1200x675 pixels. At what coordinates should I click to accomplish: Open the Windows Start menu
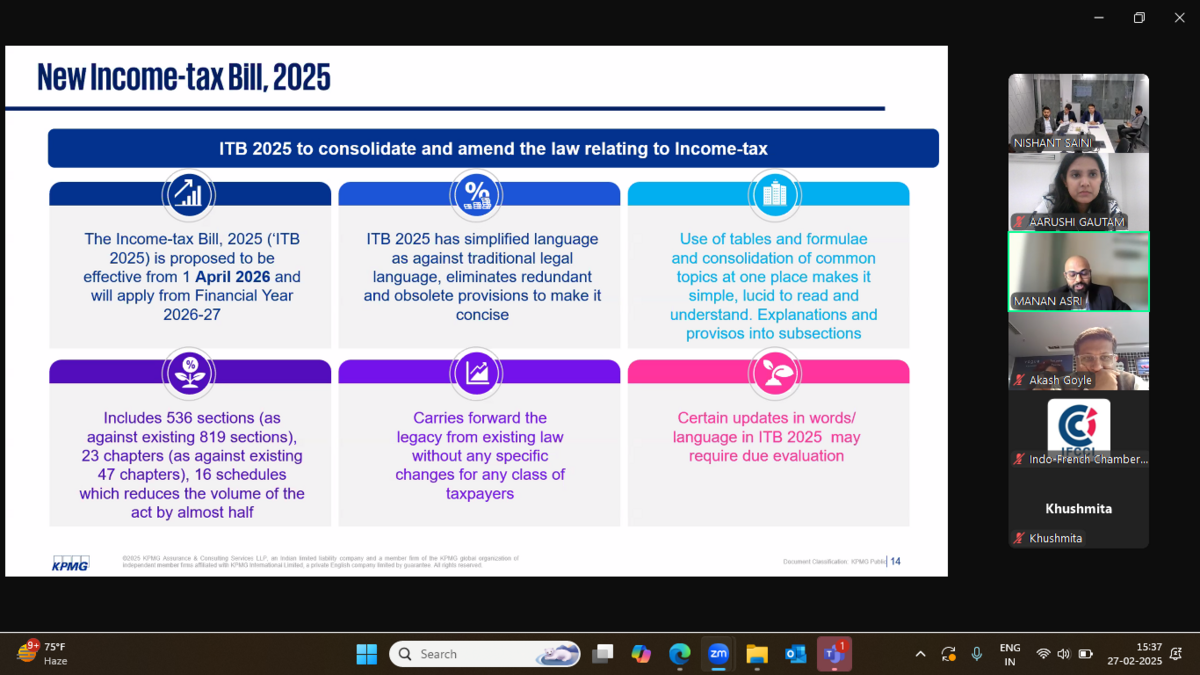367,654
